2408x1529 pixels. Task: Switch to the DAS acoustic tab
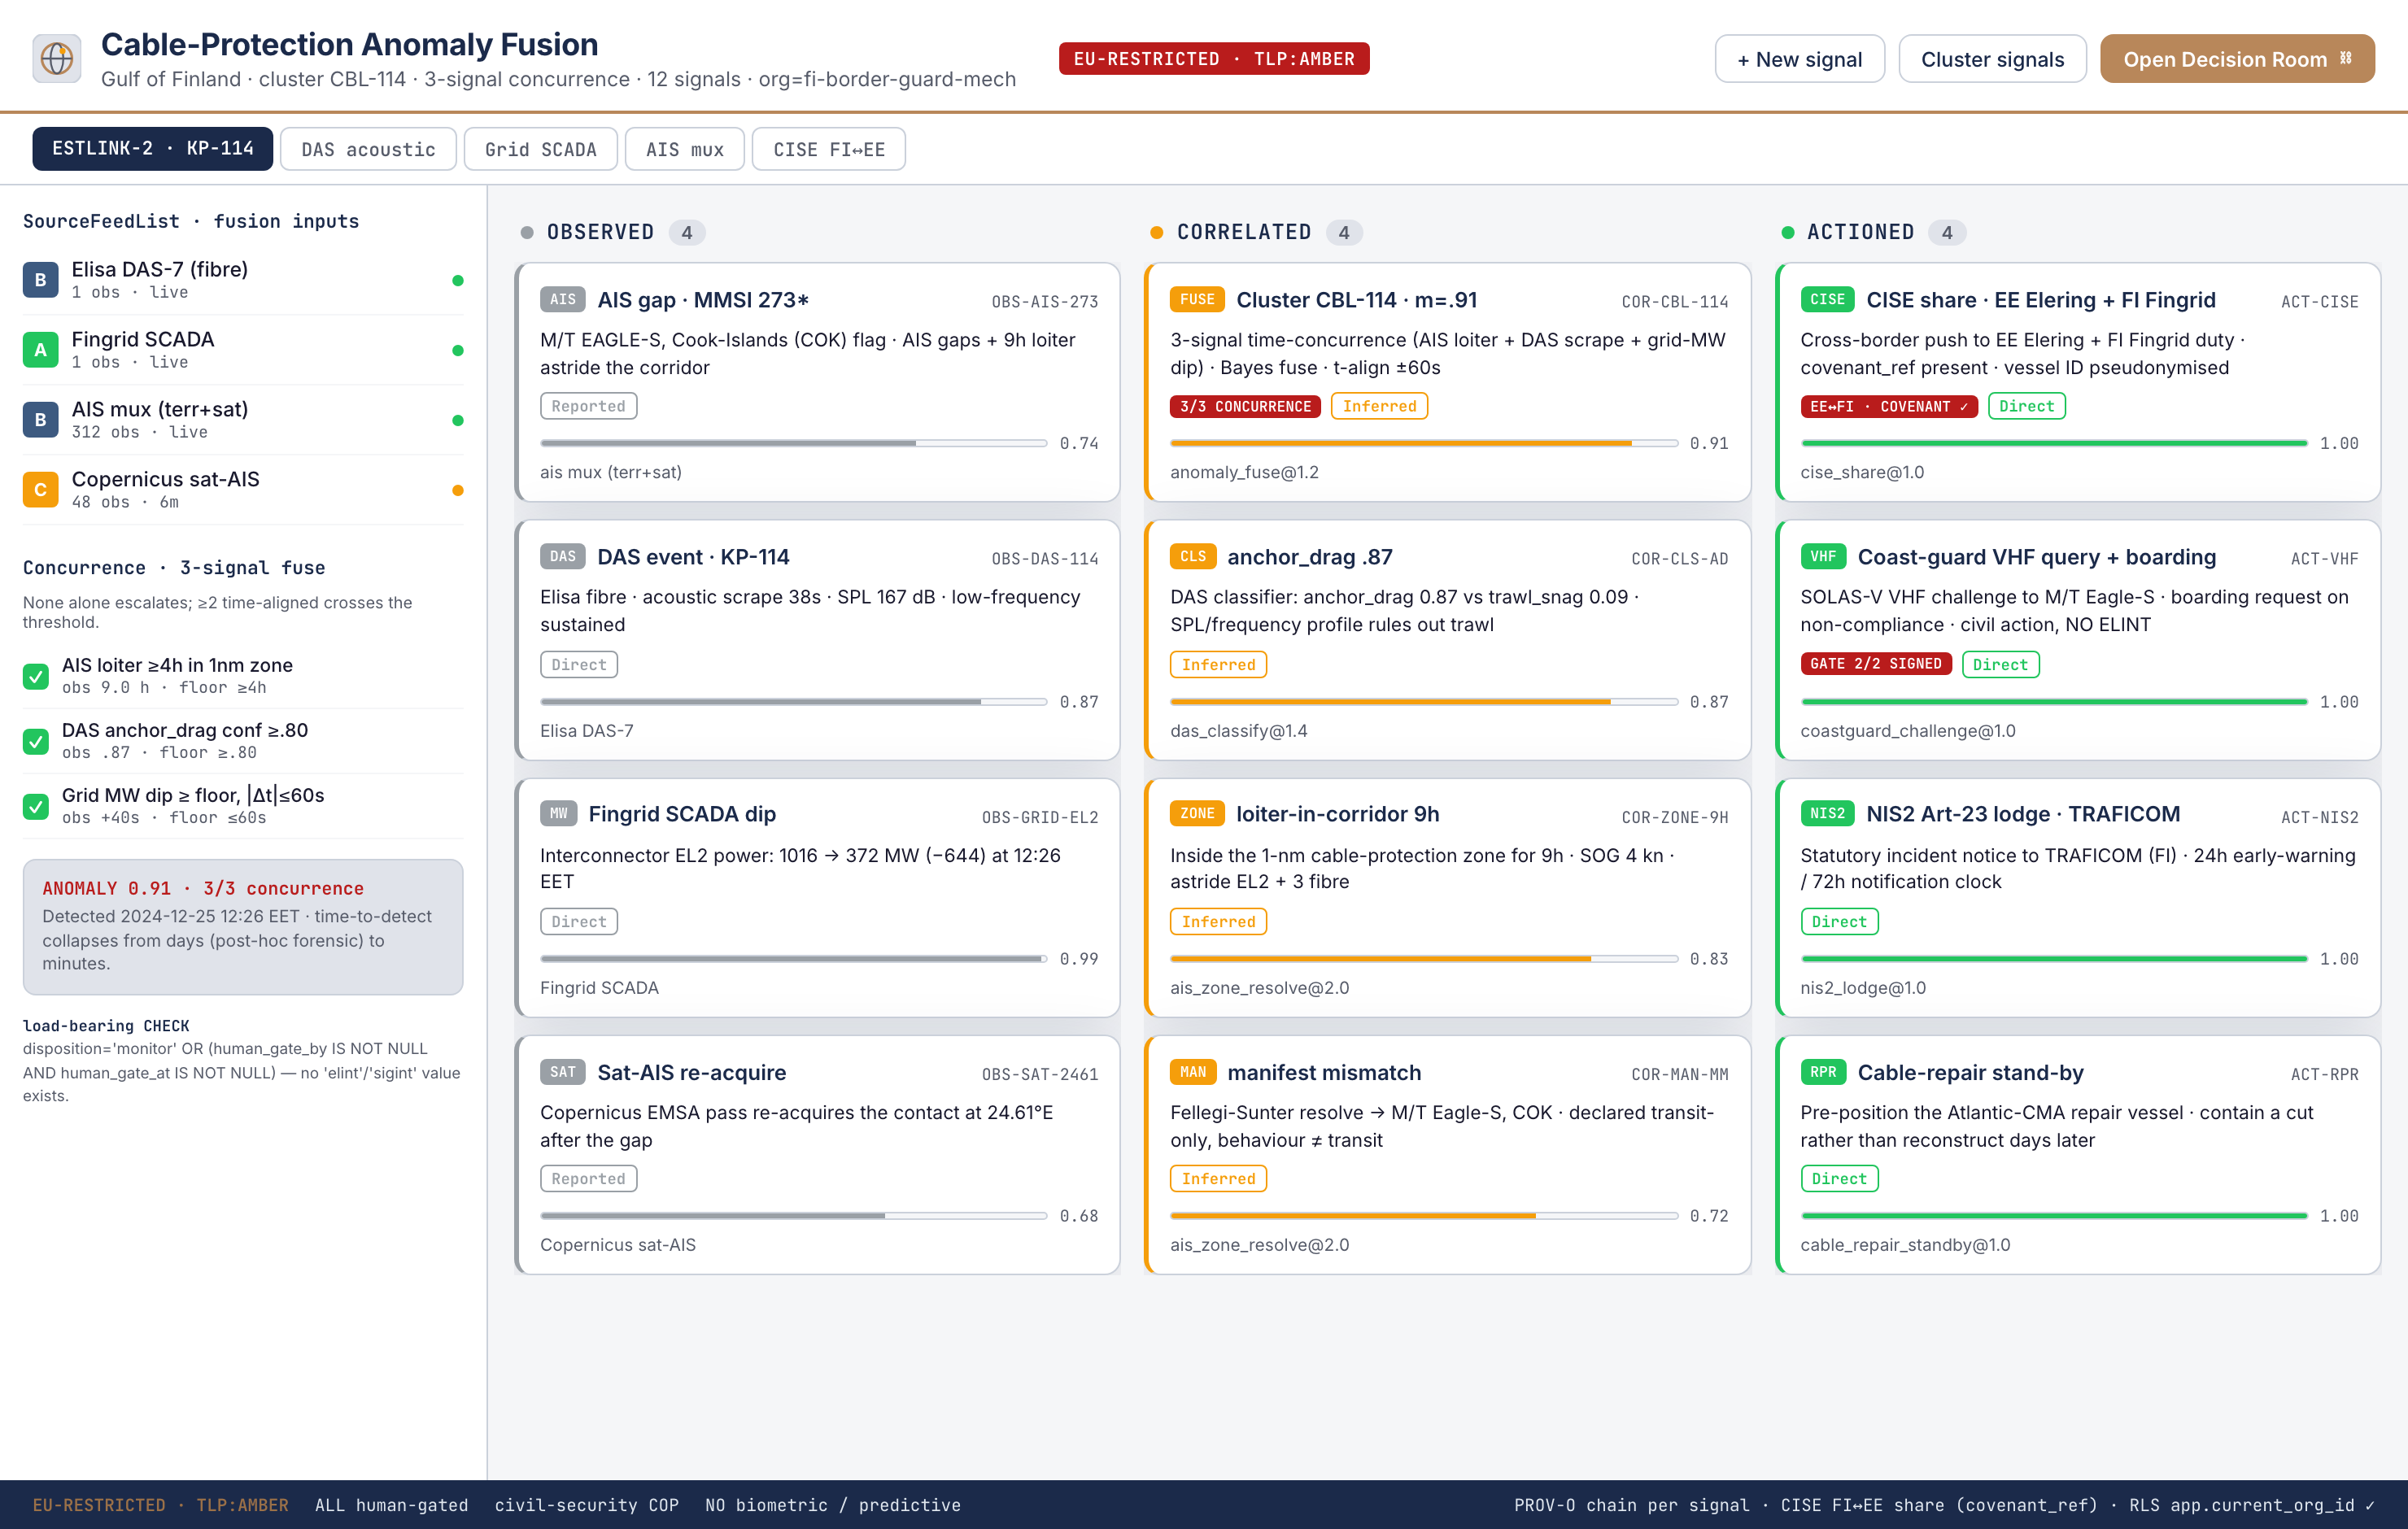[368, 149]
